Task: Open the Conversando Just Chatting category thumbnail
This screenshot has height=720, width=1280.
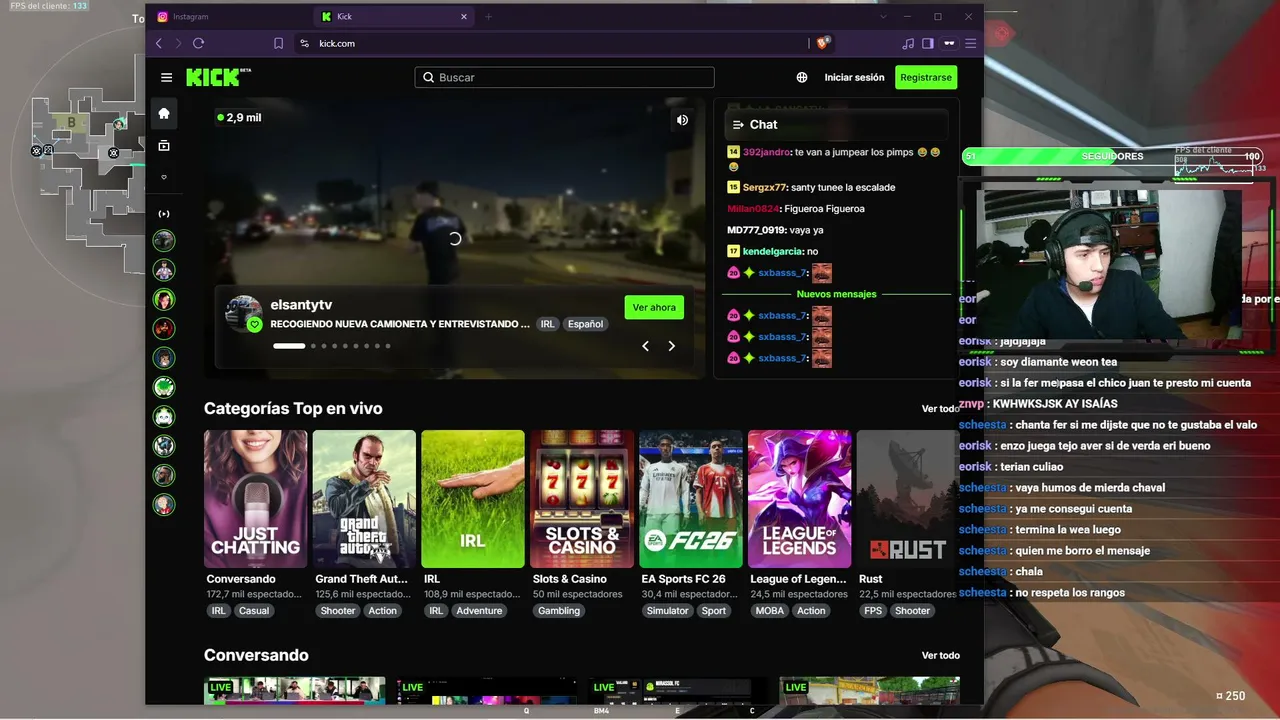Action: click(x=256, y=499)
